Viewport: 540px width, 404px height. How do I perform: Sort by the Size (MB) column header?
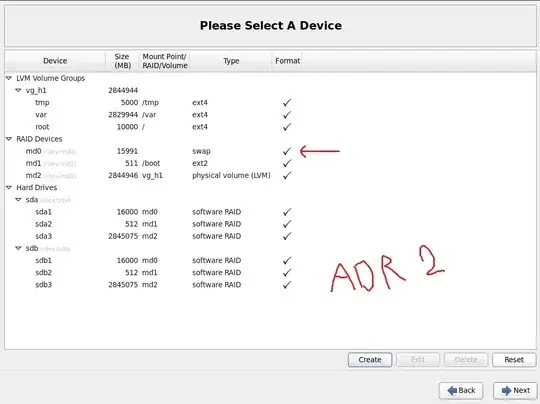[x=122, y=61]
